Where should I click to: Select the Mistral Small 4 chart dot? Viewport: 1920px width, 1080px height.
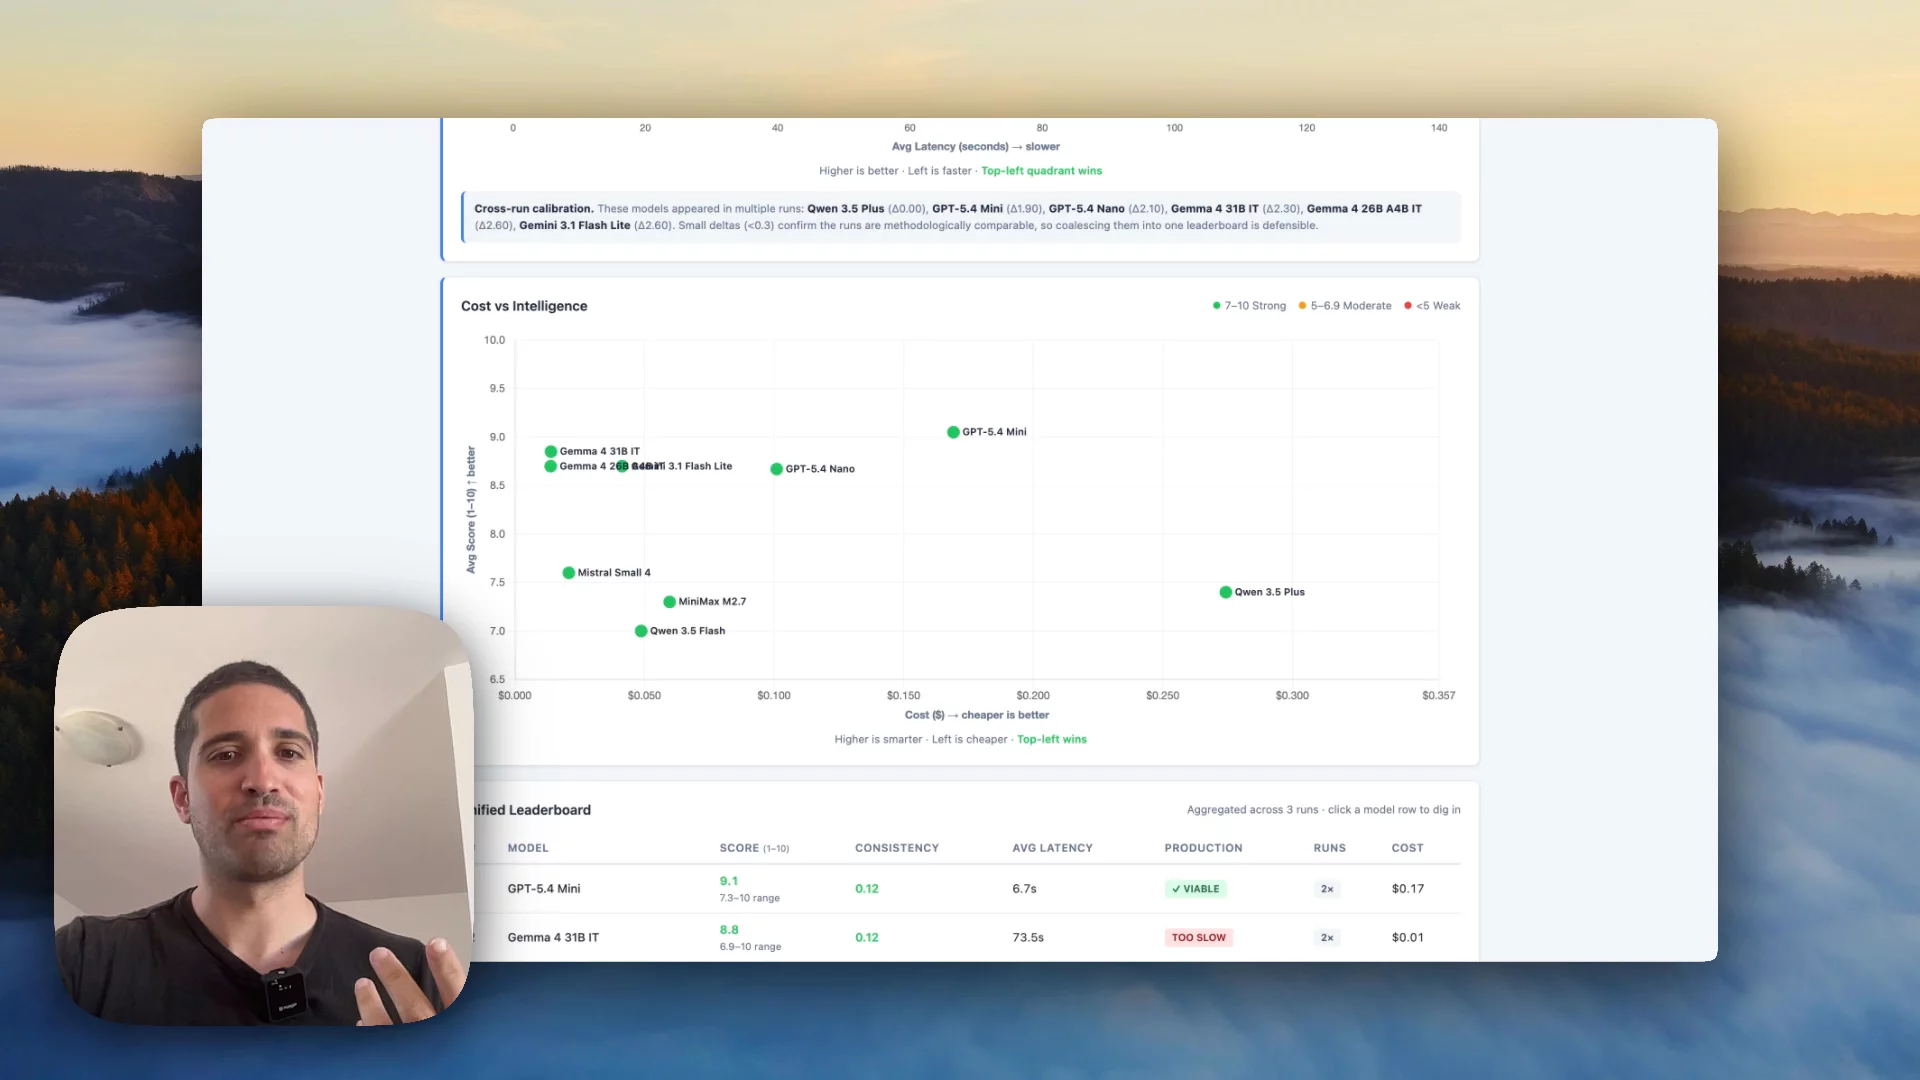pos(568,573)
